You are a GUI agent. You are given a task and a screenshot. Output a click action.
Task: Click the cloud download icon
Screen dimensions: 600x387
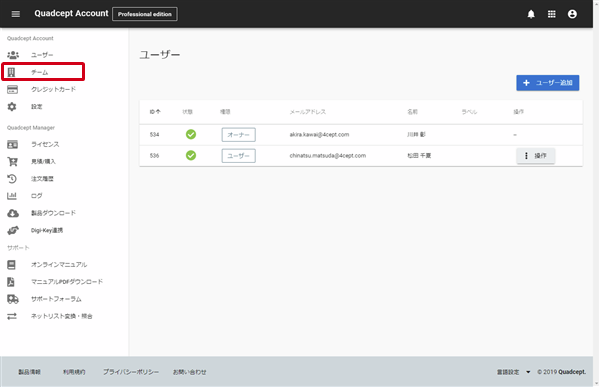pos(13,213)
